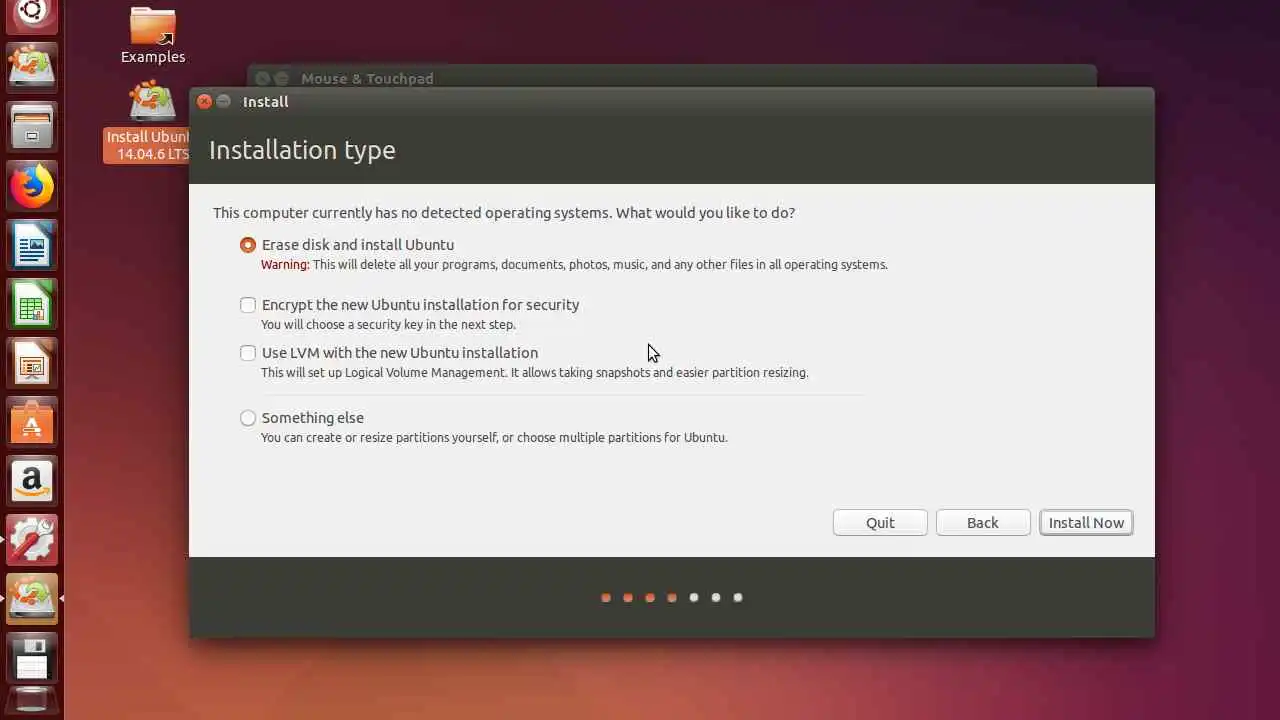The width and height of the screenshot is (1280, 720).
Task: Open LibreOffice Writer from the launcher
Action: [32, 245]
